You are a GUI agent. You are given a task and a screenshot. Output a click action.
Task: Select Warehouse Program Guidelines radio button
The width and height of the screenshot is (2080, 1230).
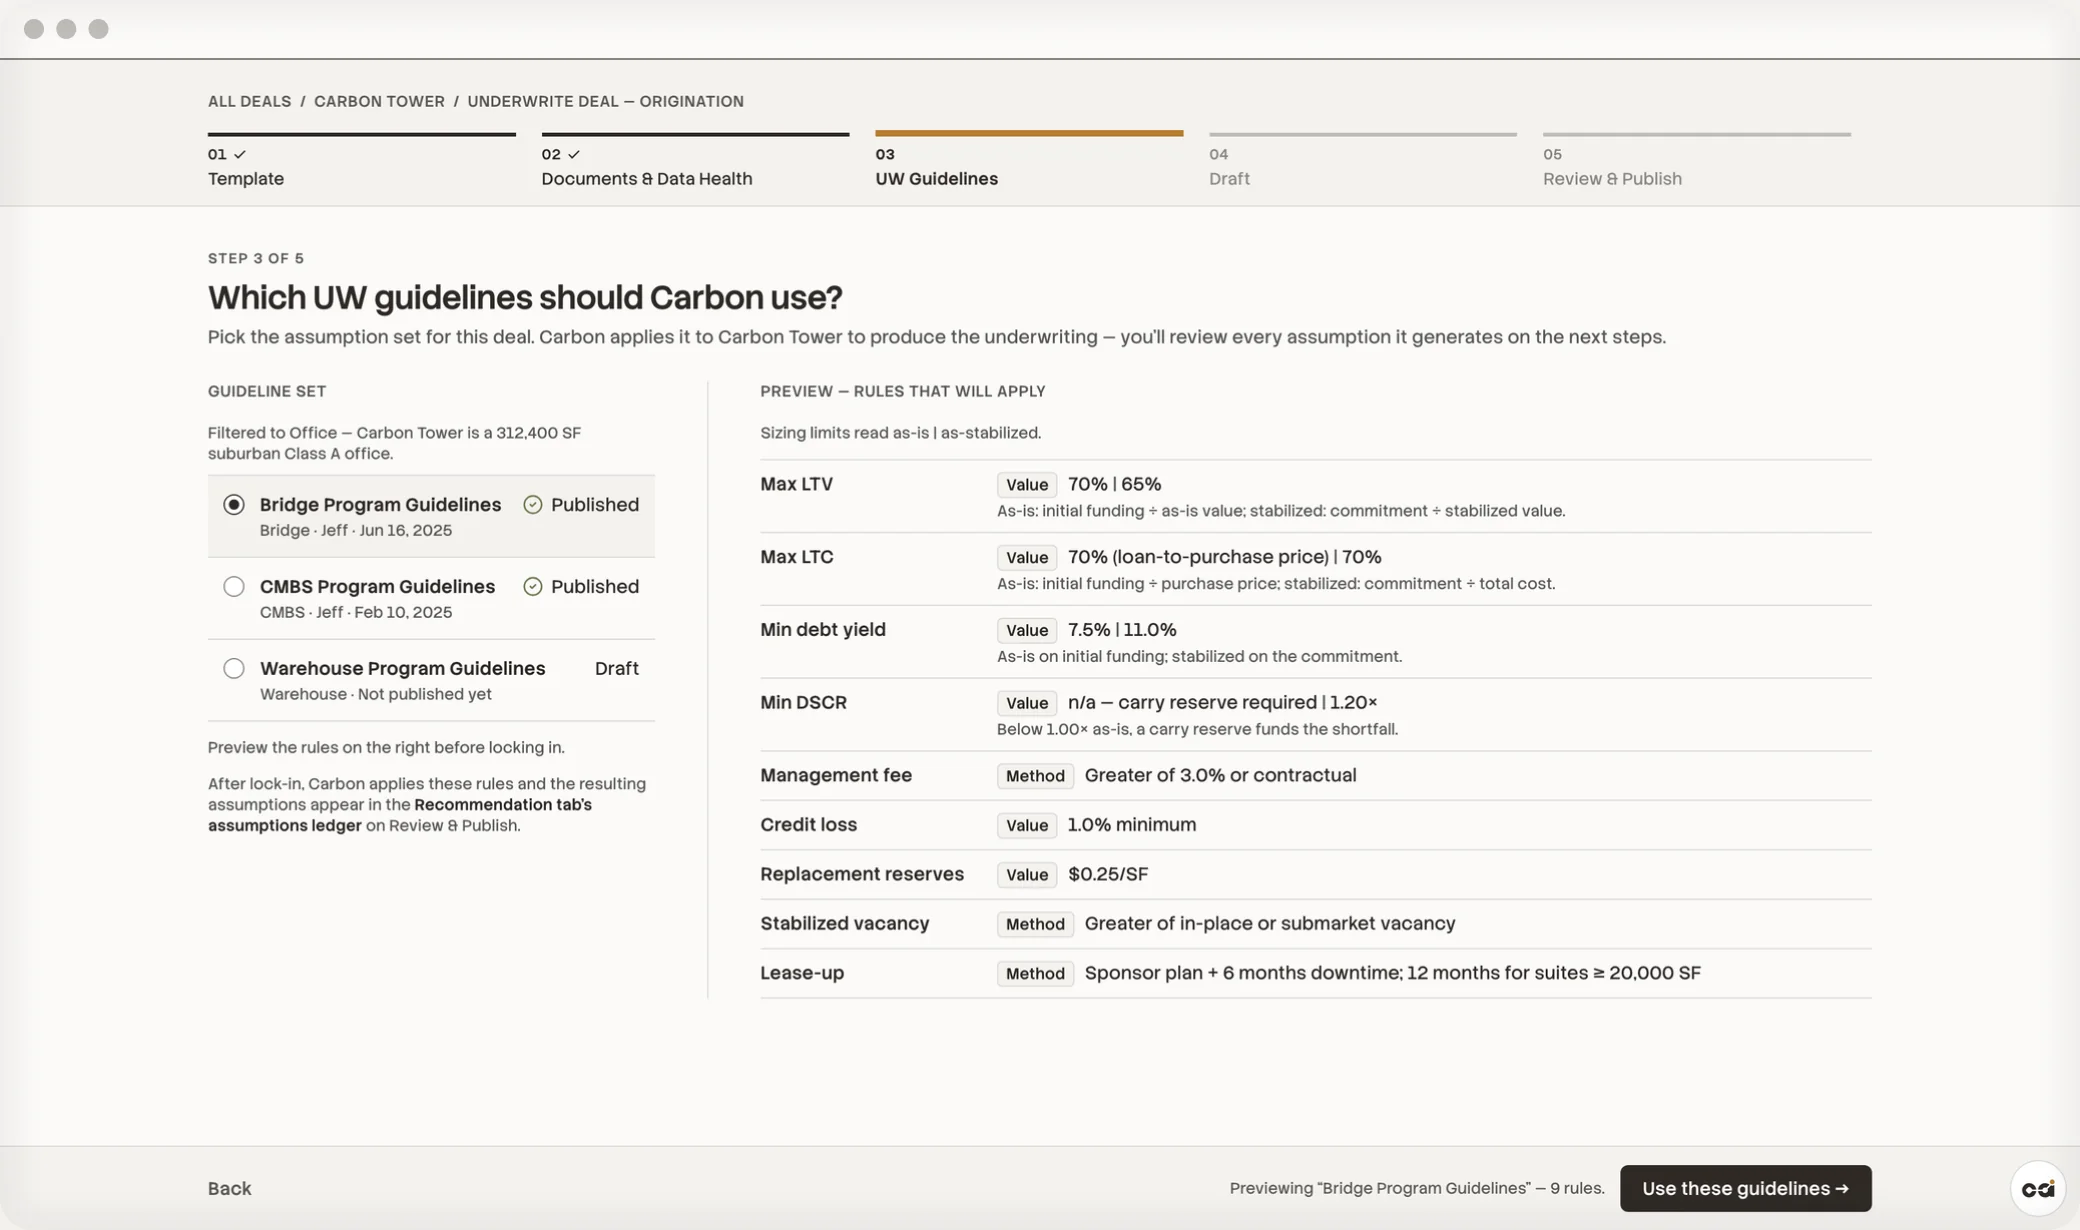coord(234,669)
